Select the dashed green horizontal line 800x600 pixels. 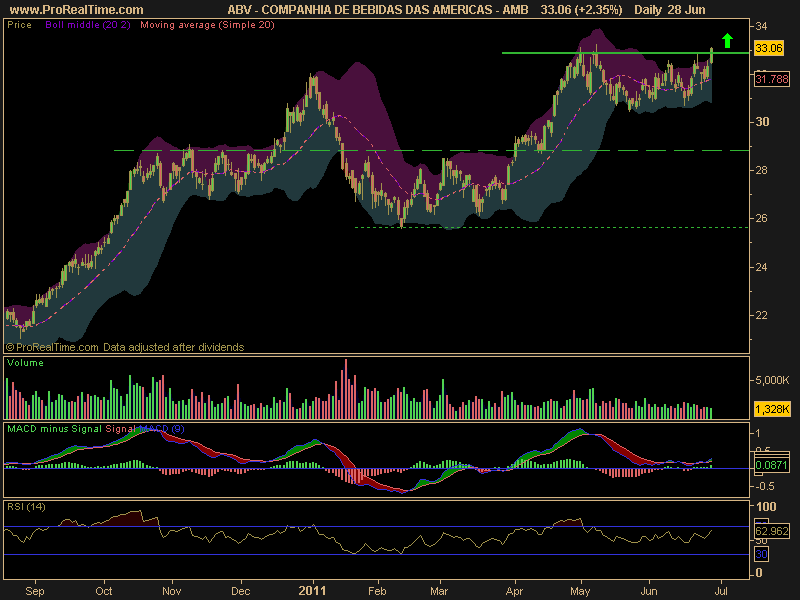pos(432,151)
